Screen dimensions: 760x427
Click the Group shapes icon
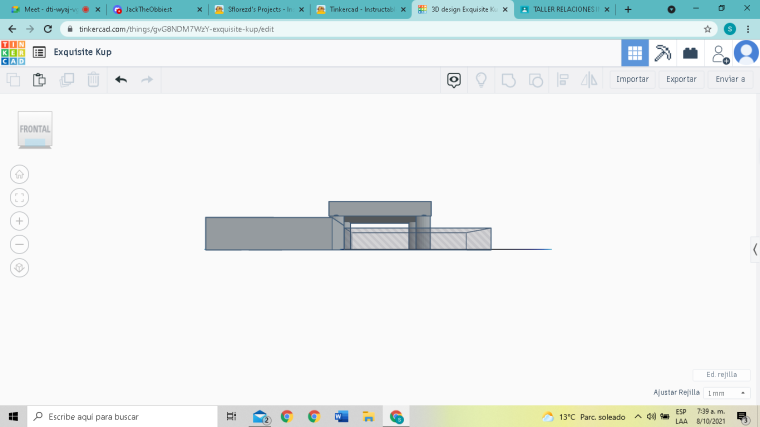click(508, 80)
